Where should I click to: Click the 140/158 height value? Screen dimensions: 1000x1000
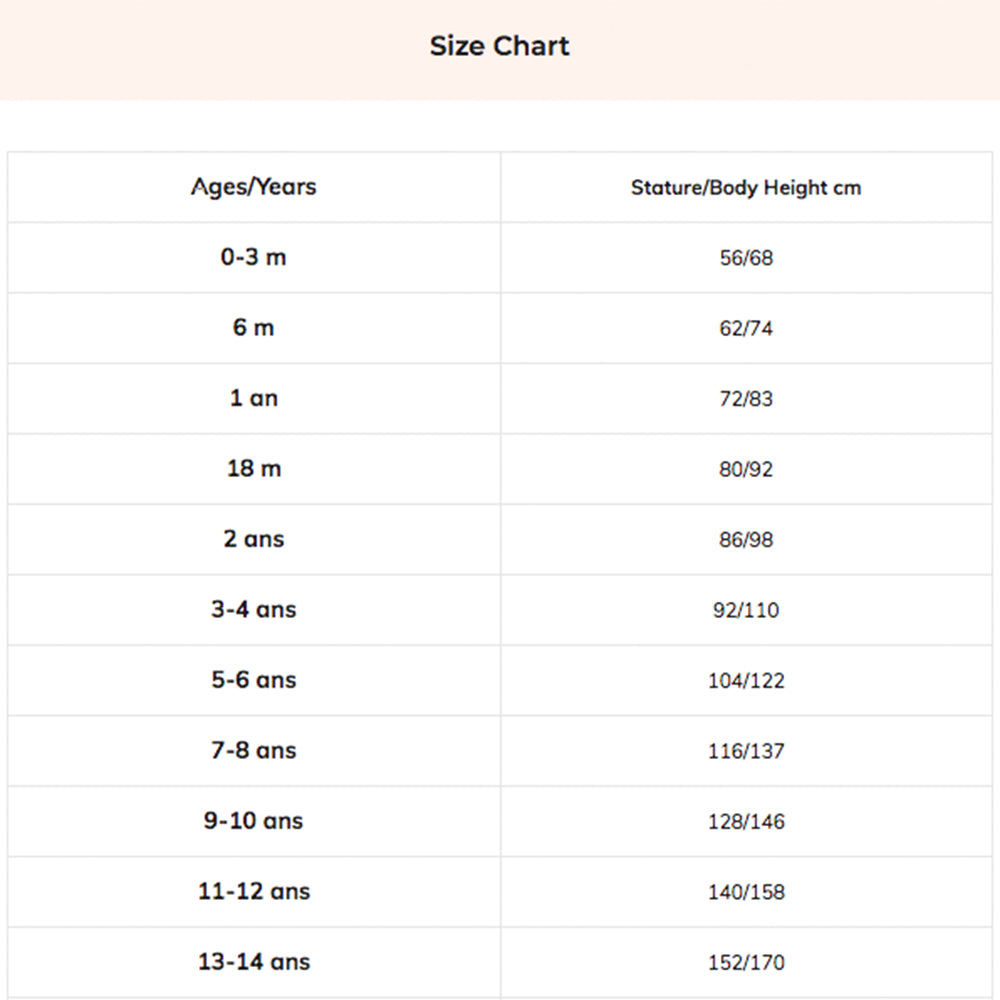coord(746,892)
